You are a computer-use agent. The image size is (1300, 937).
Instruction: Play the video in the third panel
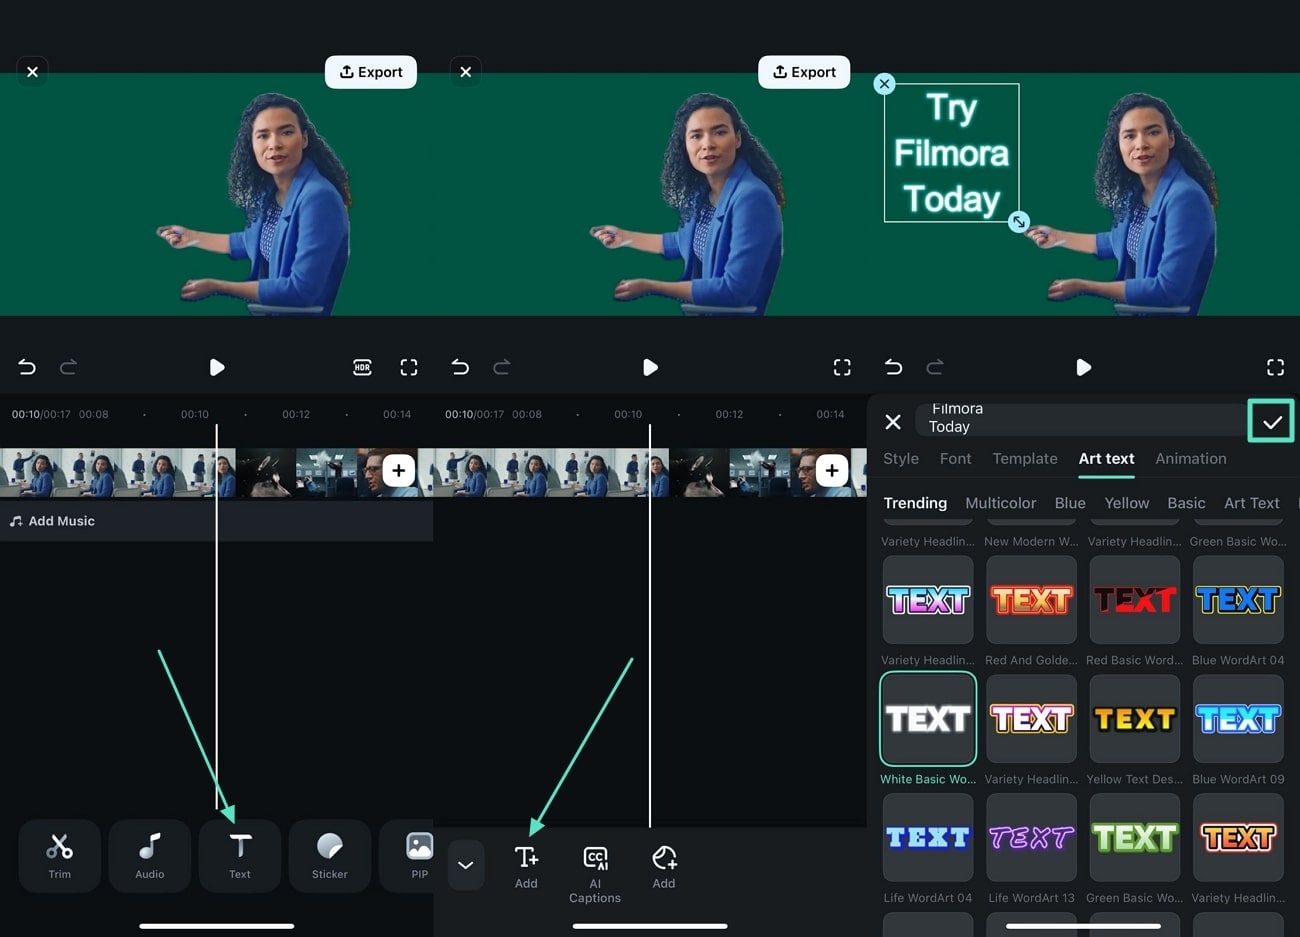point(1083,367)
